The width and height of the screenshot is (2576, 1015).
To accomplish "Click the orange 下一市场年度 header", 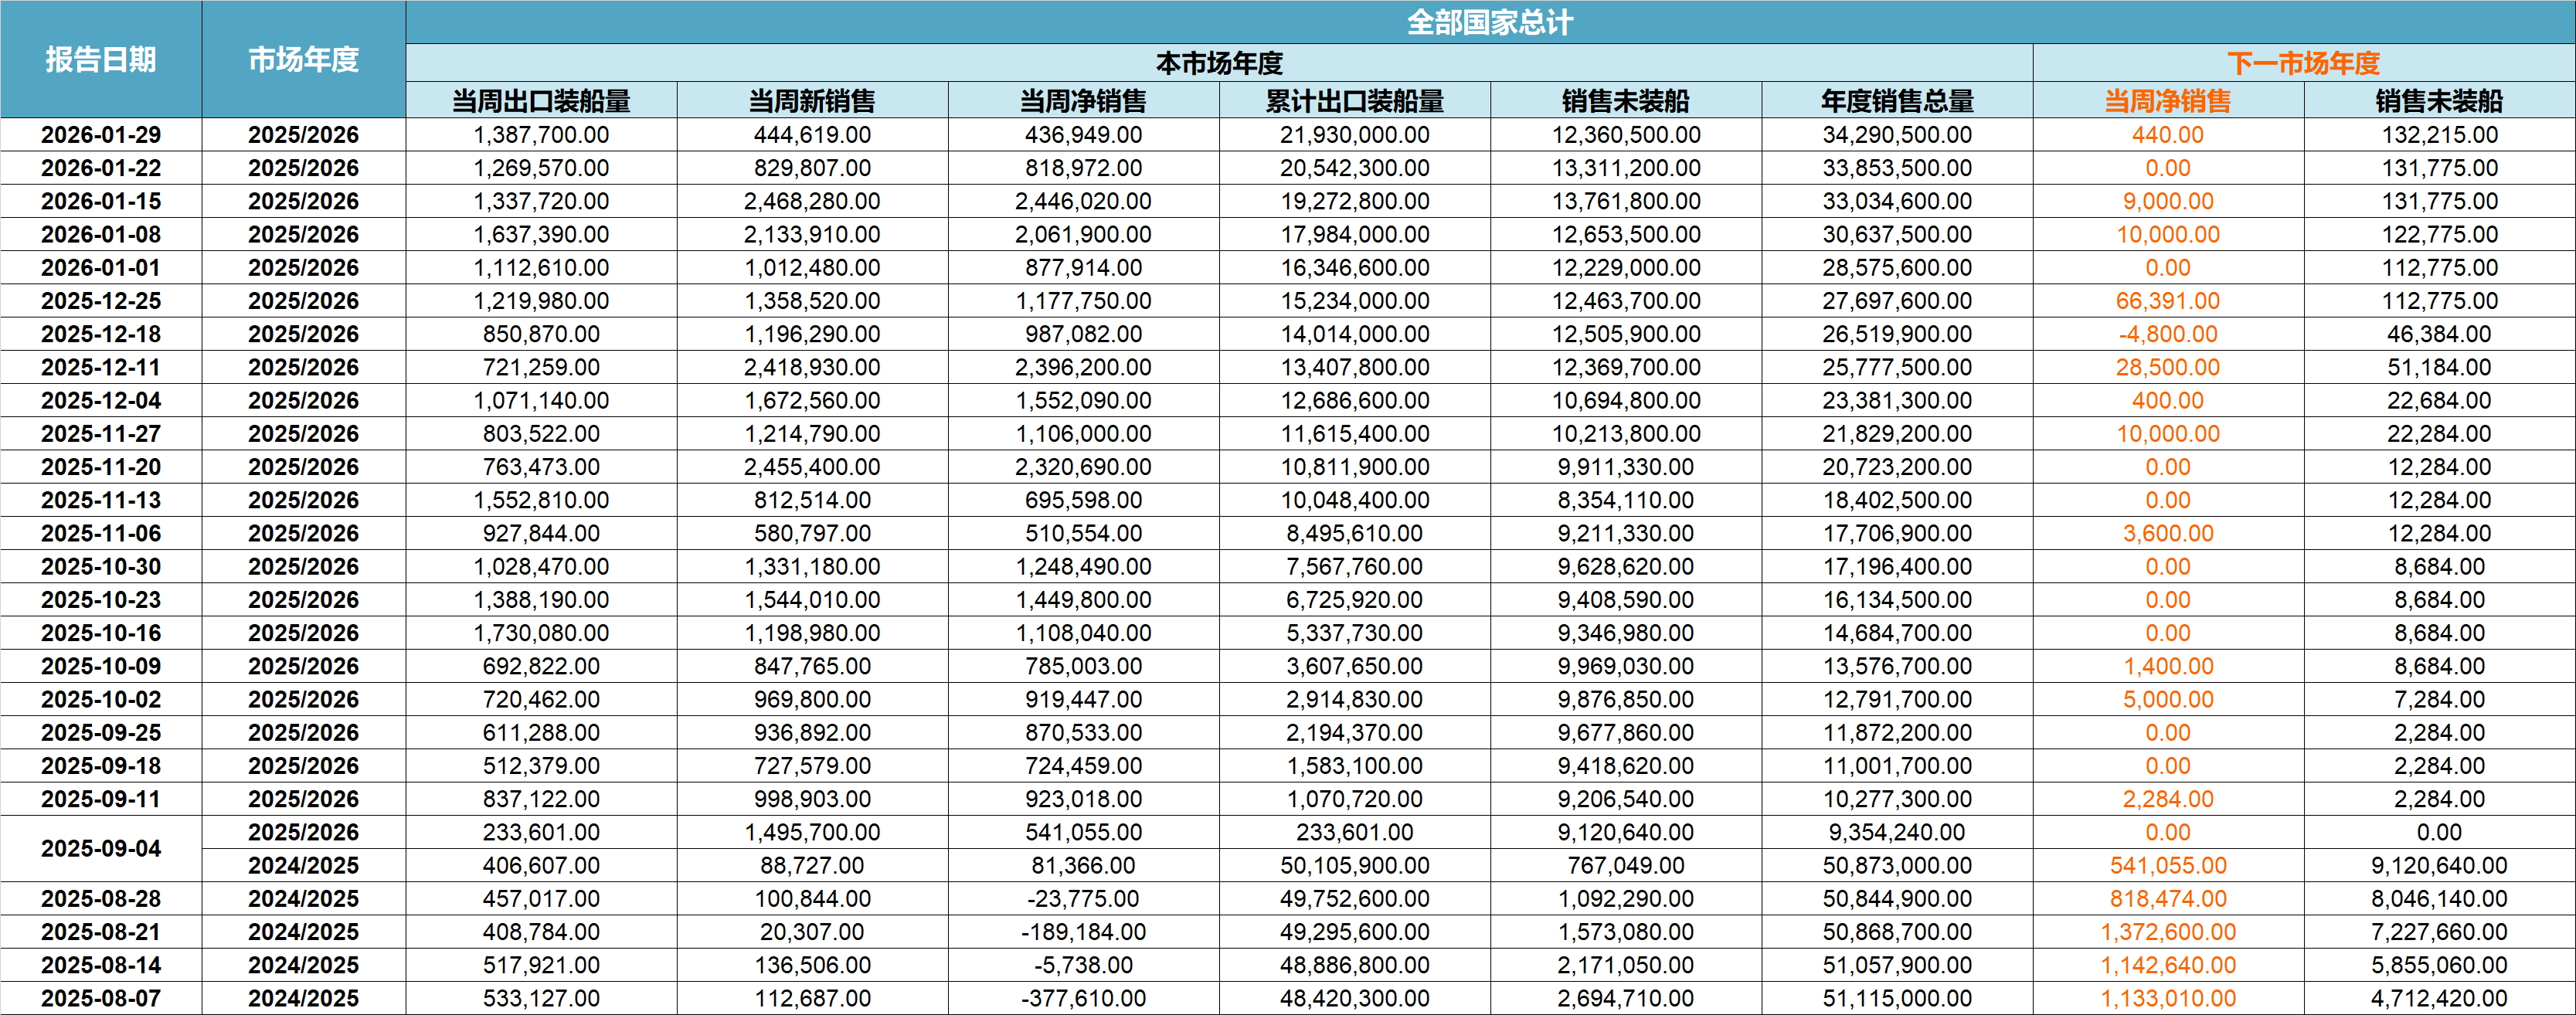I will coord(2304,63).
